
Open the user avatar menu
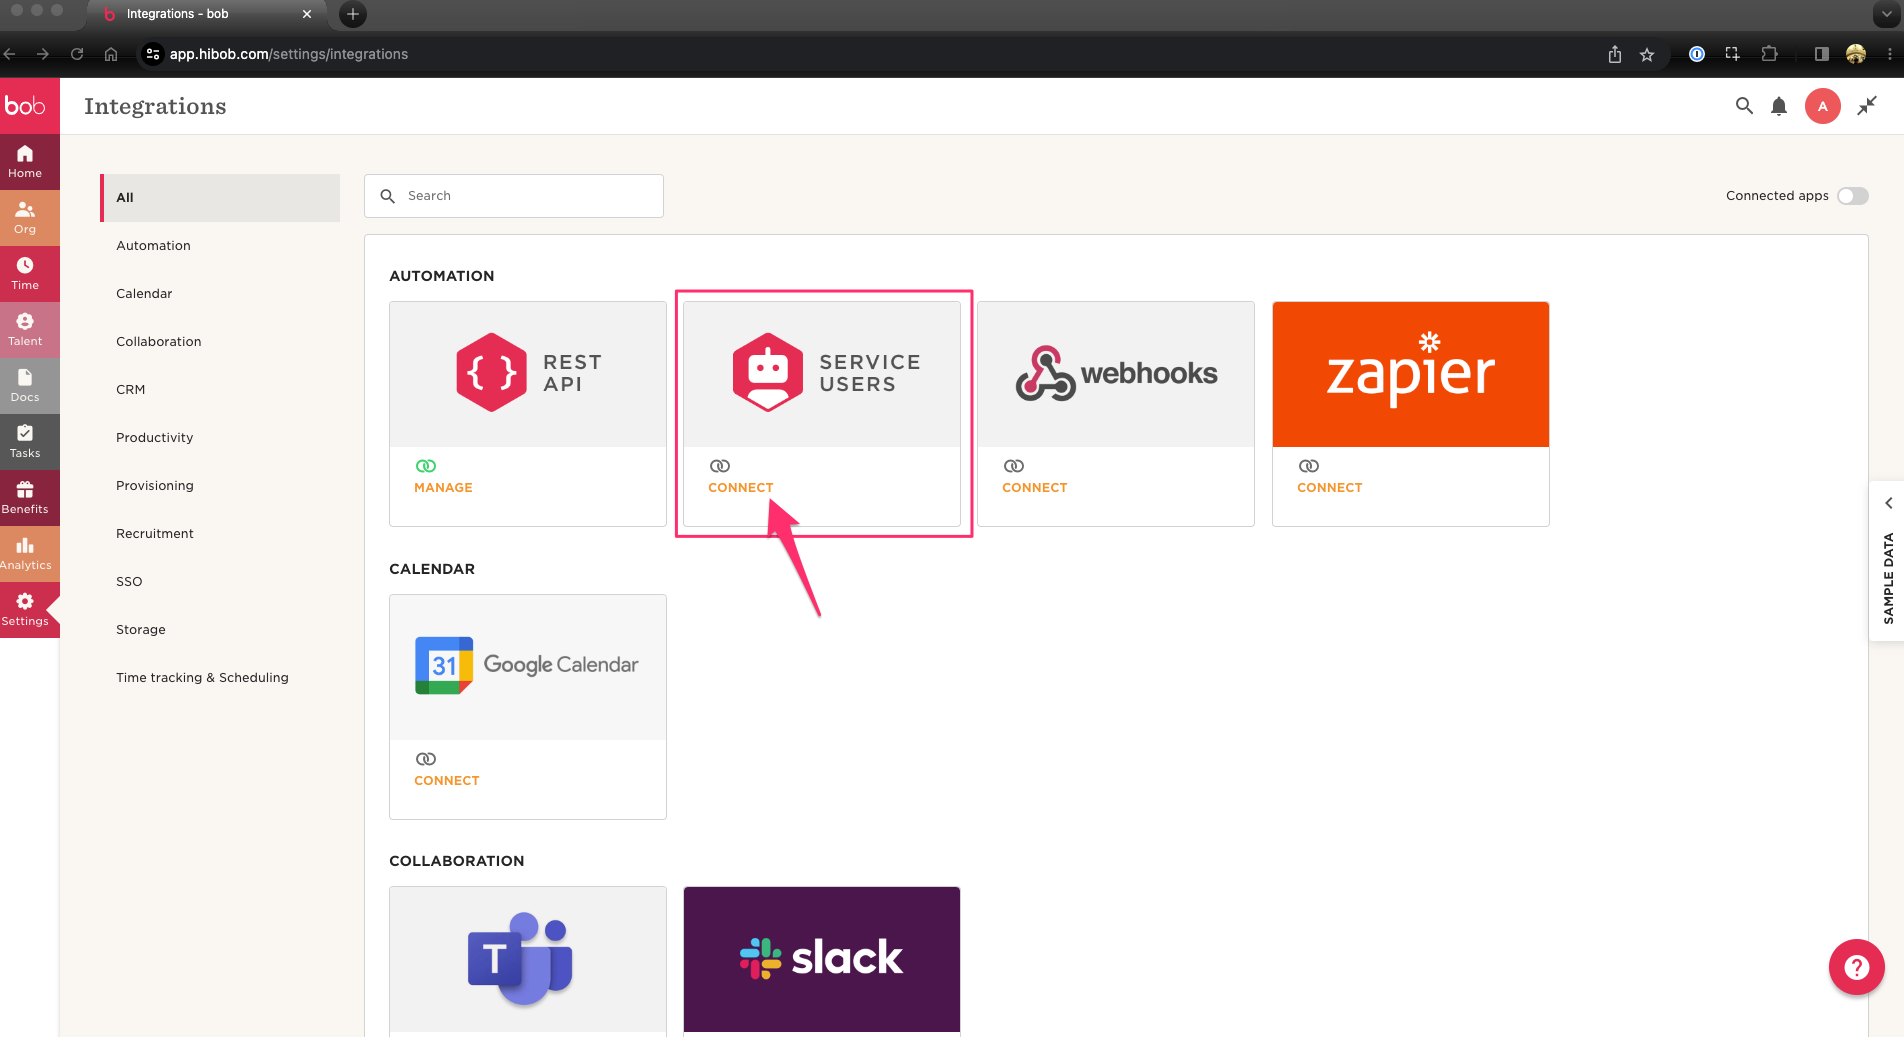tap(1822, 106)
